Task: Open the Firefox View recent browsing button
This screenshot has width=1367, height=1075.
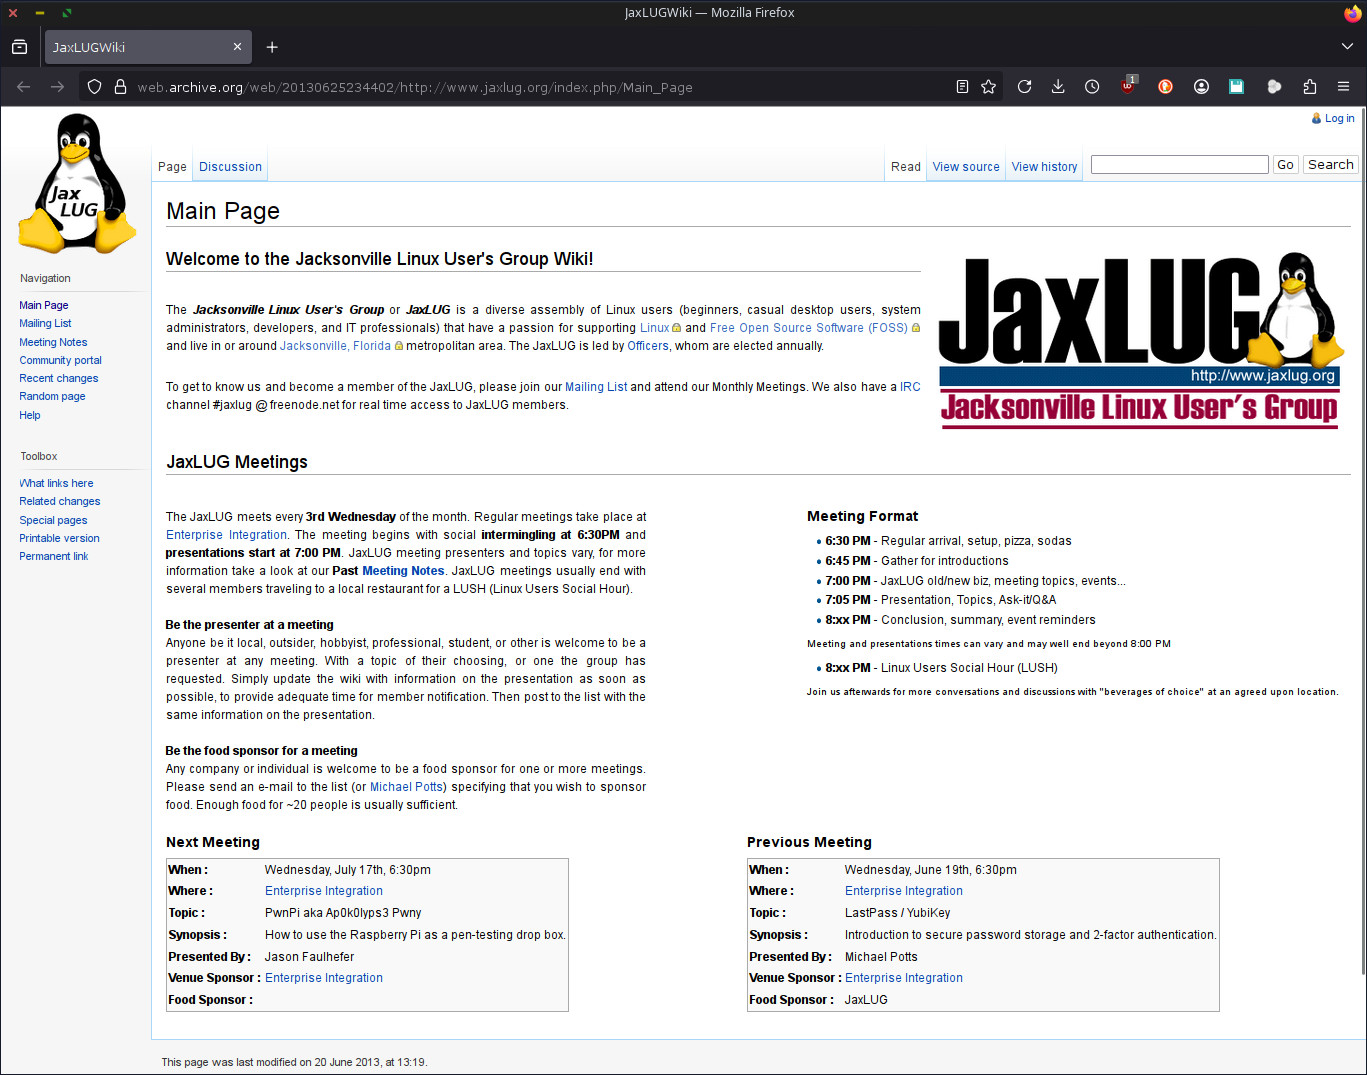Action: [x=19, y=47]
